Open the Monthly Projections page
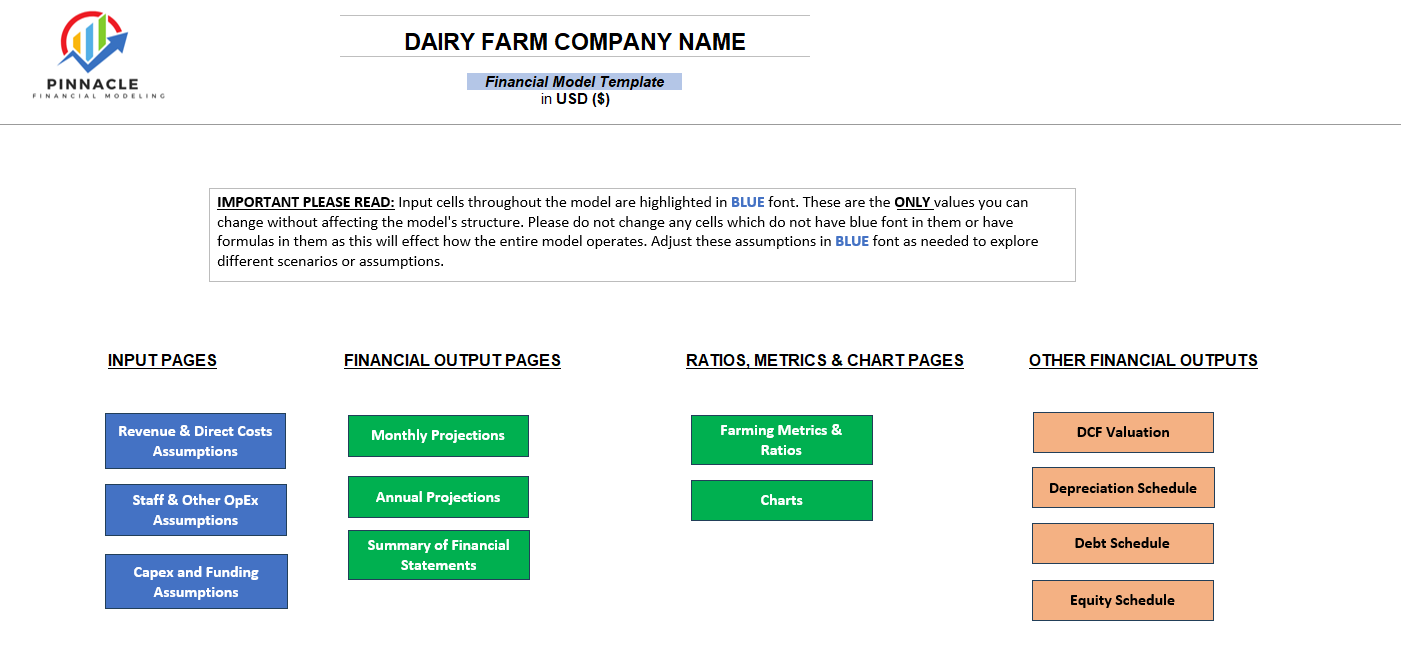 click(438, 435)
